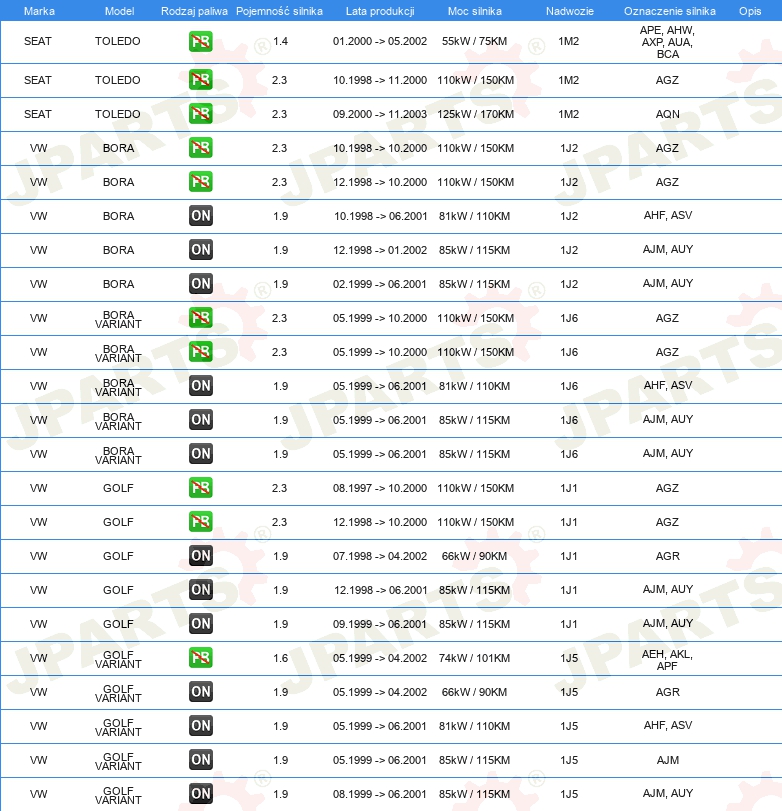Screen dimensions: 782x811
Task: Select date range '02.1999 -> 06.2001'
Action: point(380,284)
